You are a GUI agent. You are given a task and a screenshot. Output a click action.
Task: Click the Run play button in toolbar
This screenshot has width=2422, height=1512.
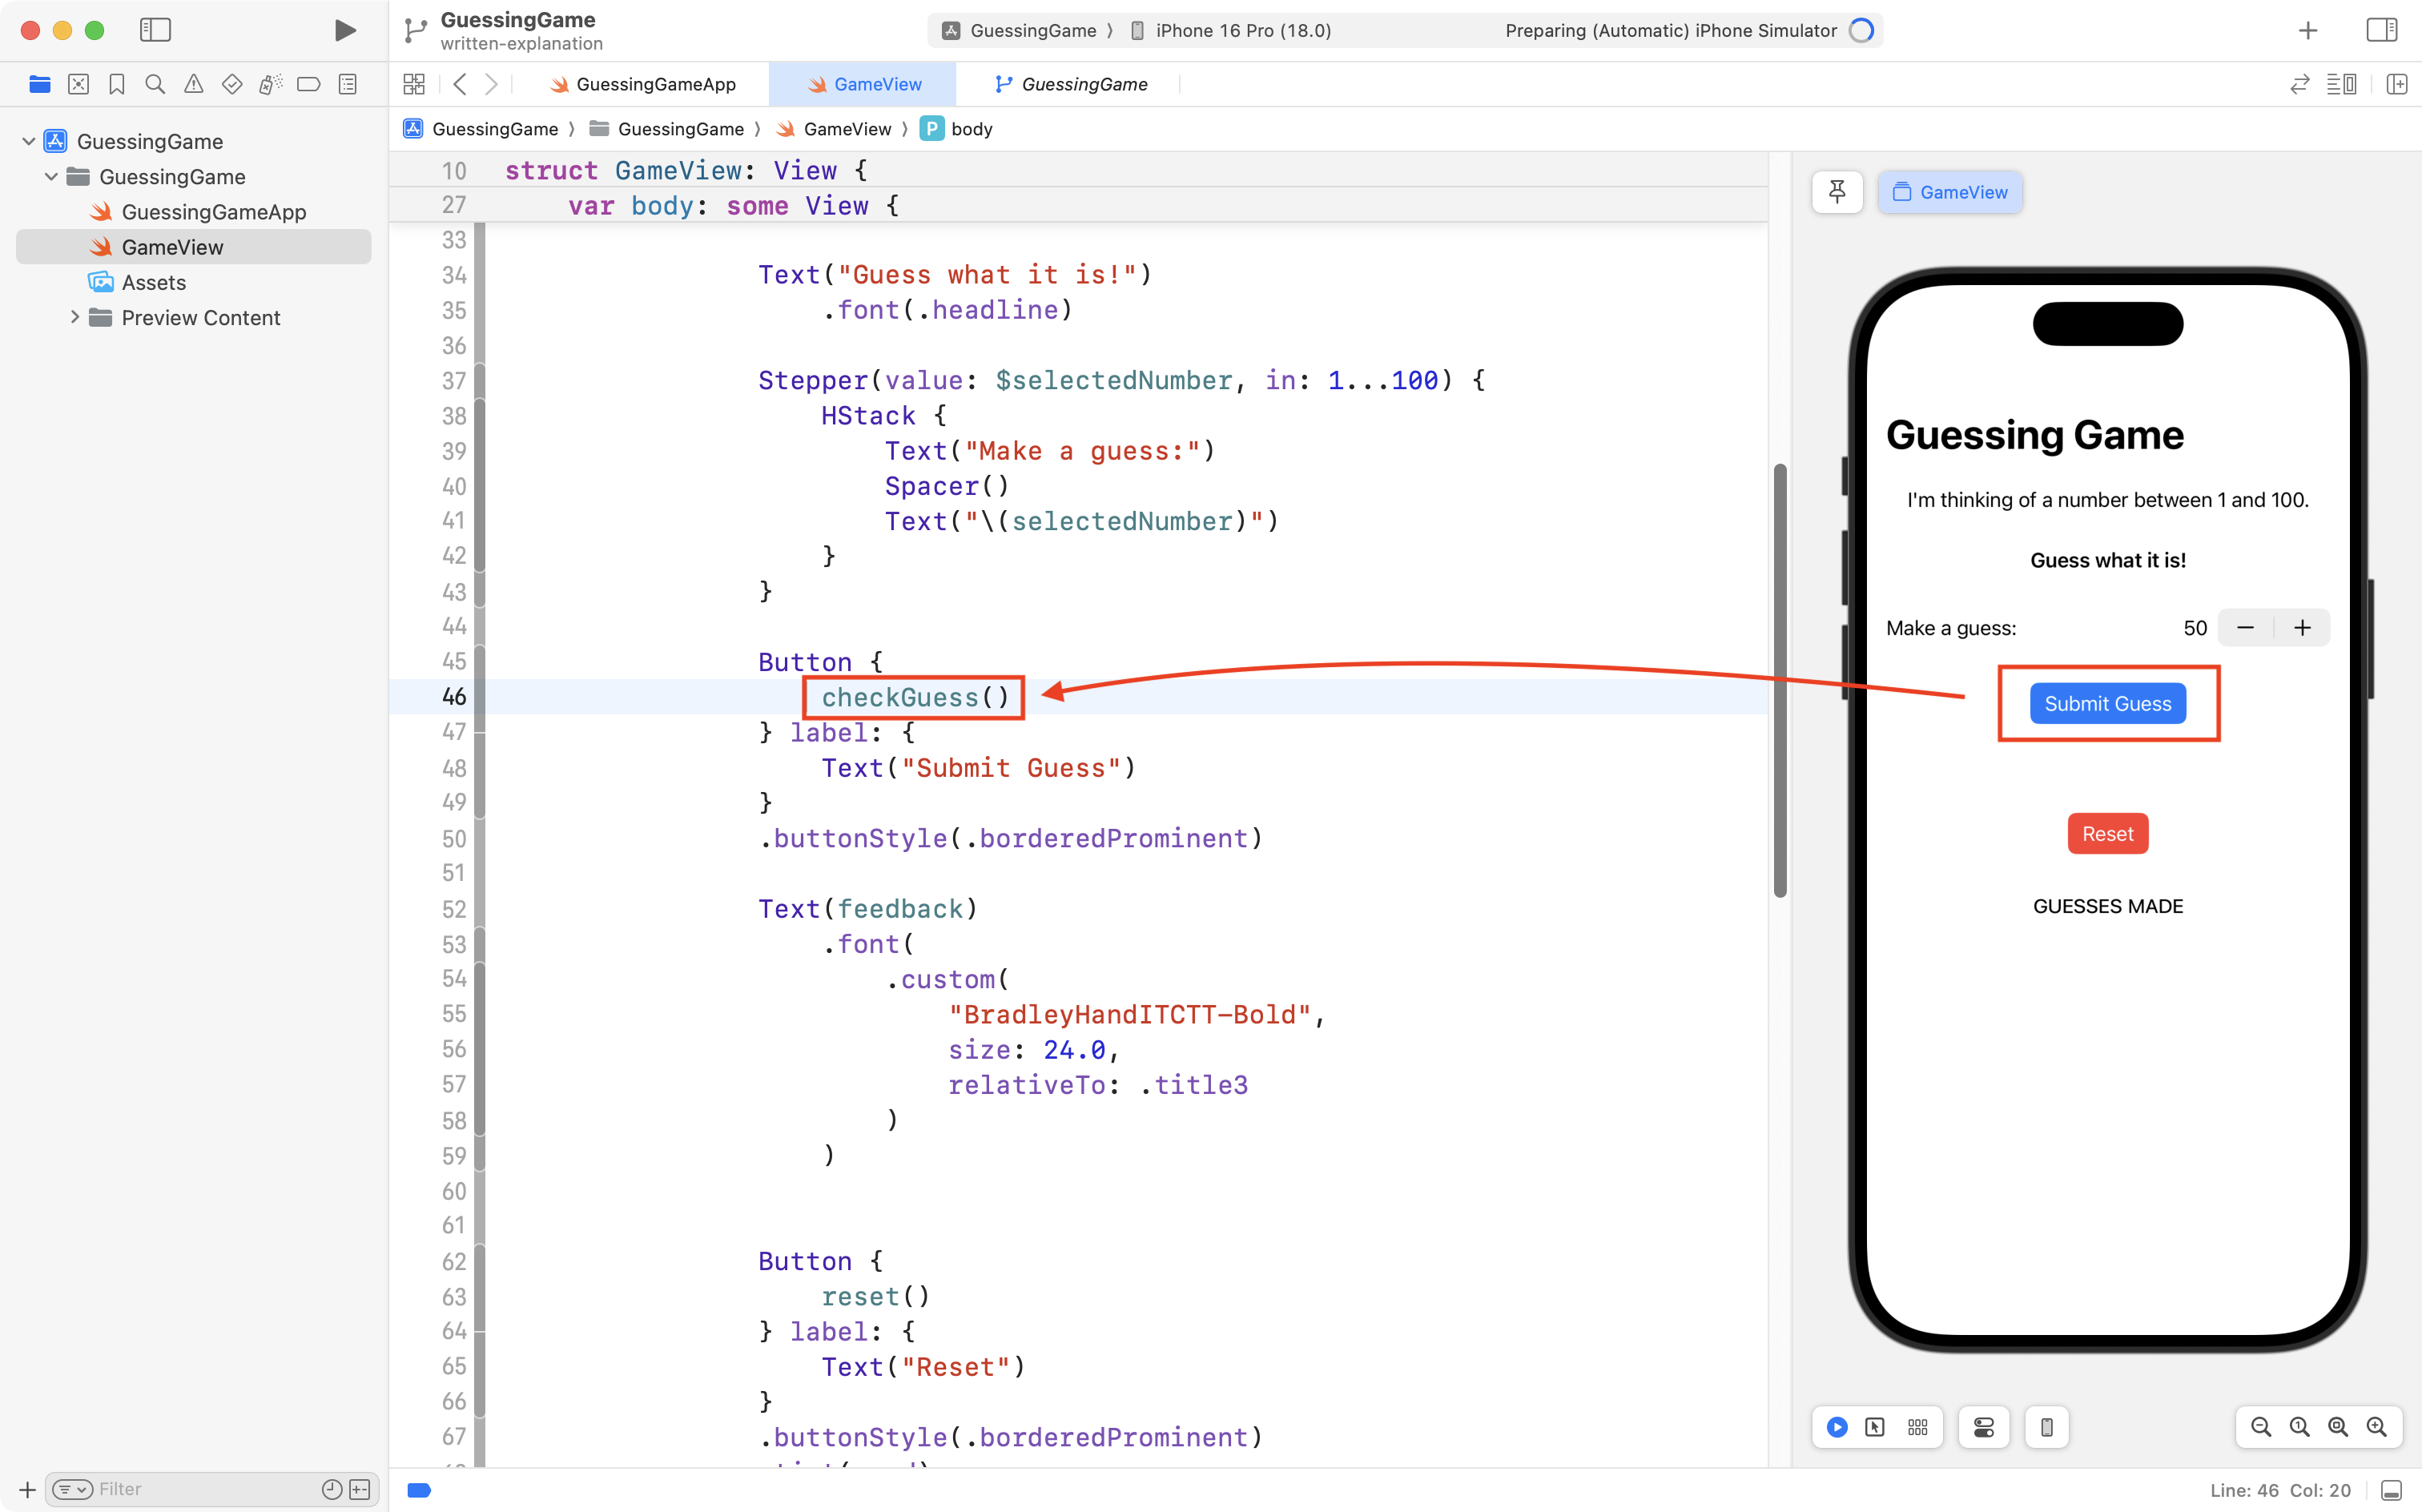tap(344, 30)
